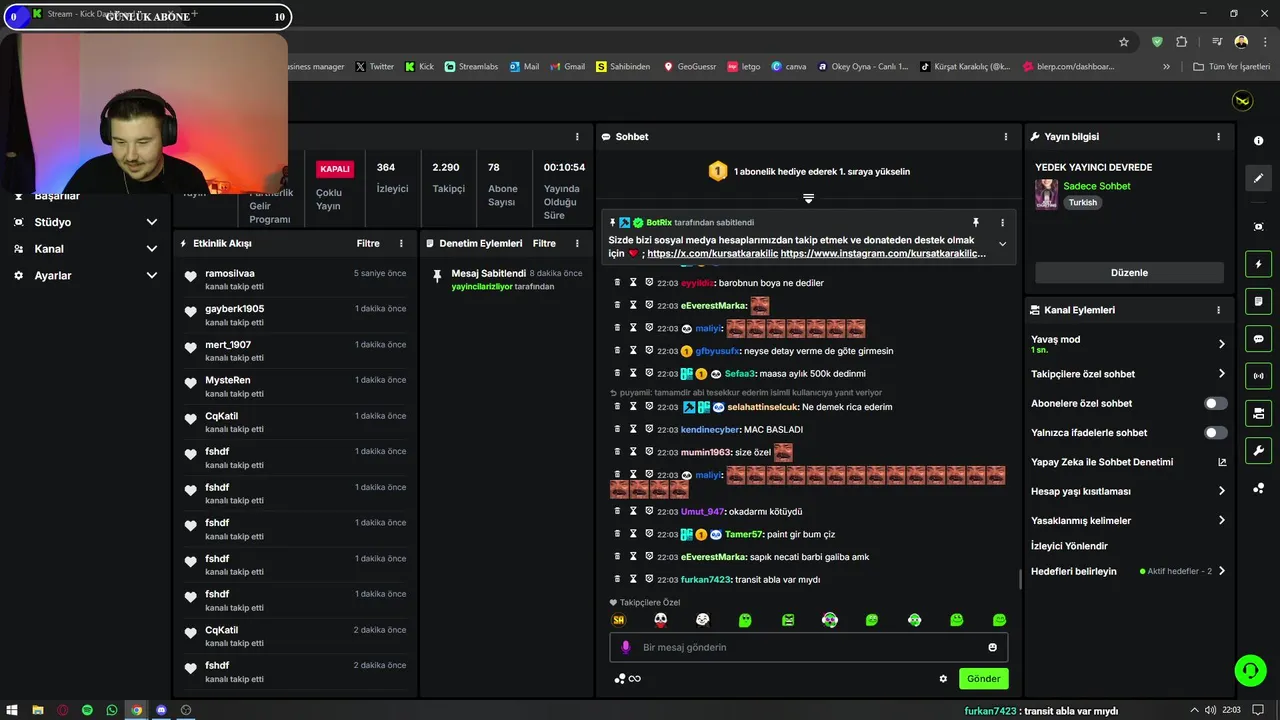Click the purple microphone icon in message box
1280x720 pixels.
click(x=626, y=647)
